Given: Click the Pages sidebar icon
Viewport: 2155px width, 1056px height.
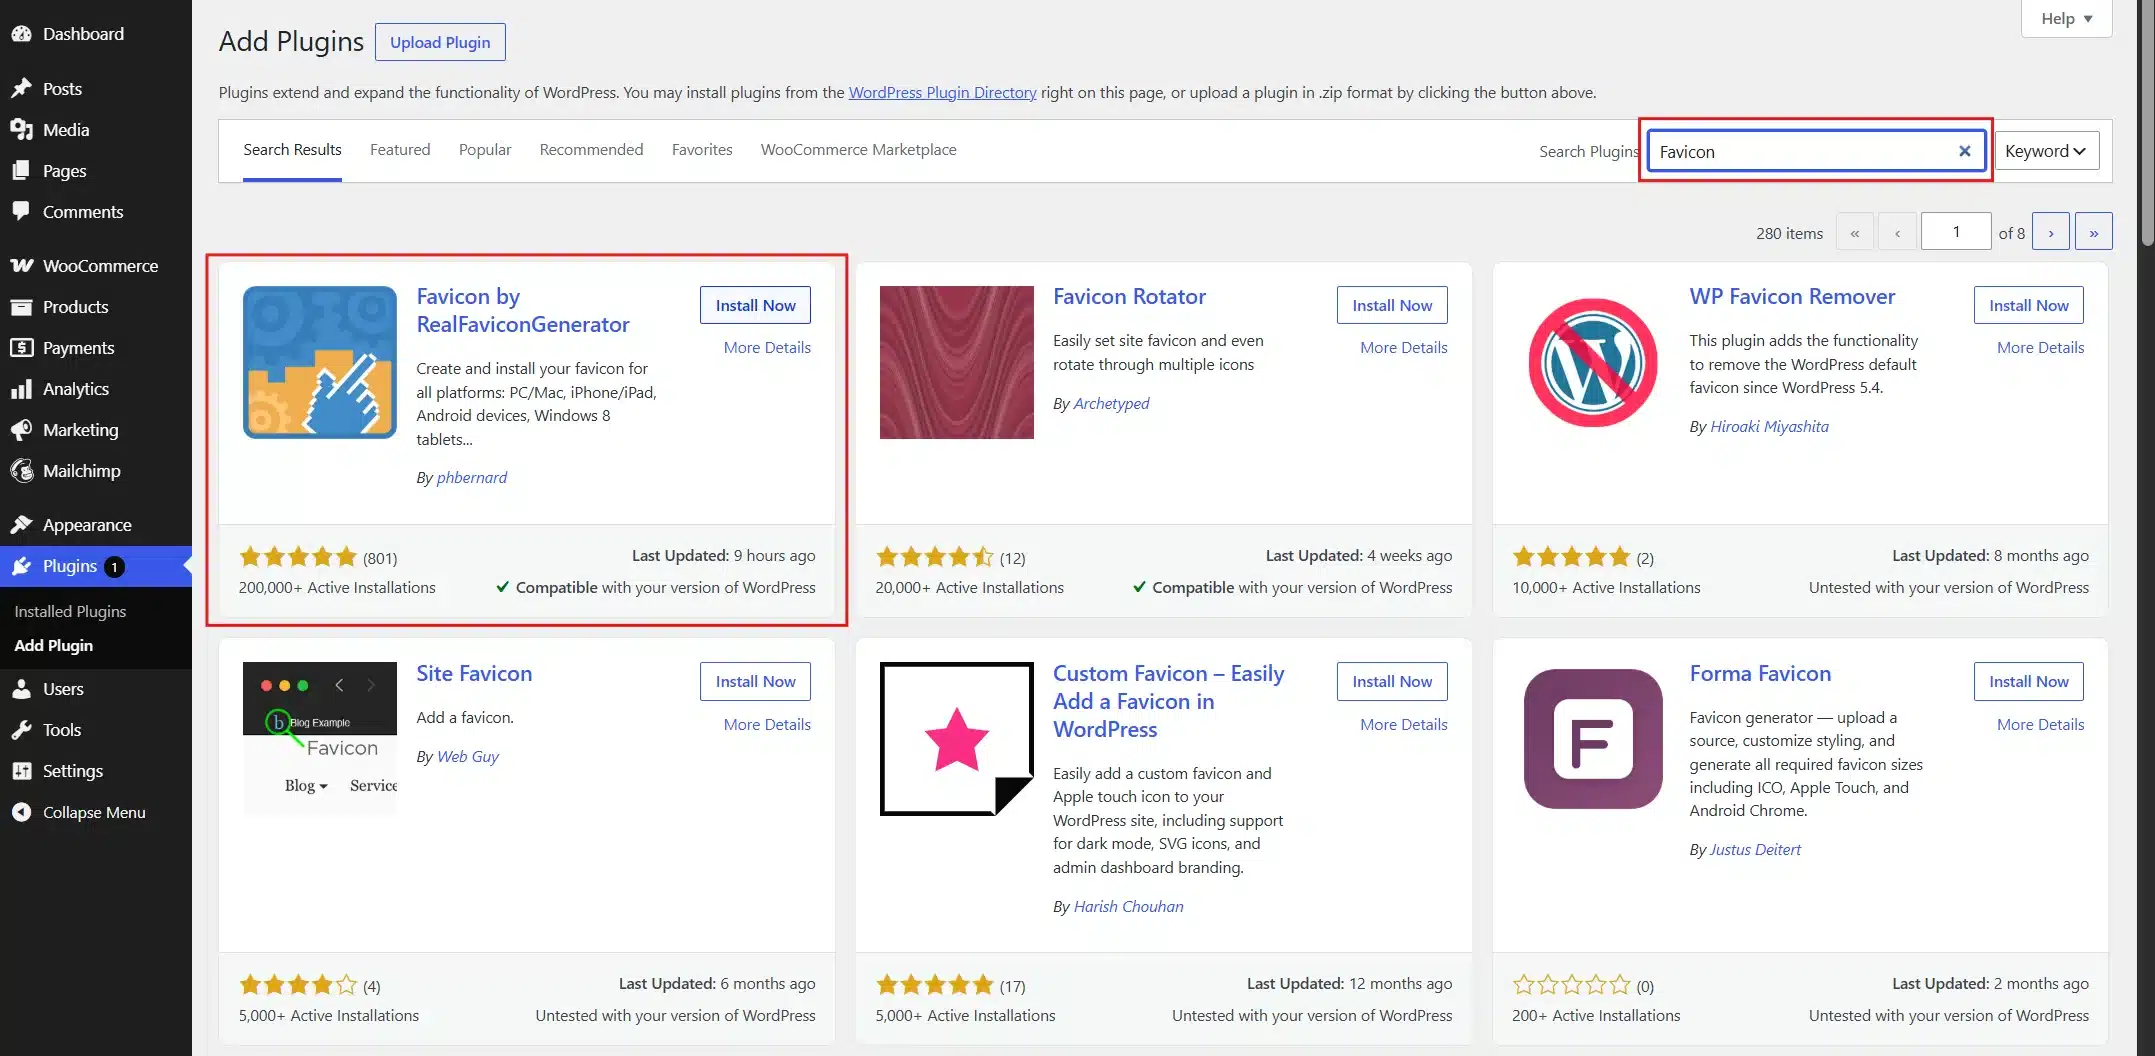Looking at the screenshot, I should click(21, 171).
